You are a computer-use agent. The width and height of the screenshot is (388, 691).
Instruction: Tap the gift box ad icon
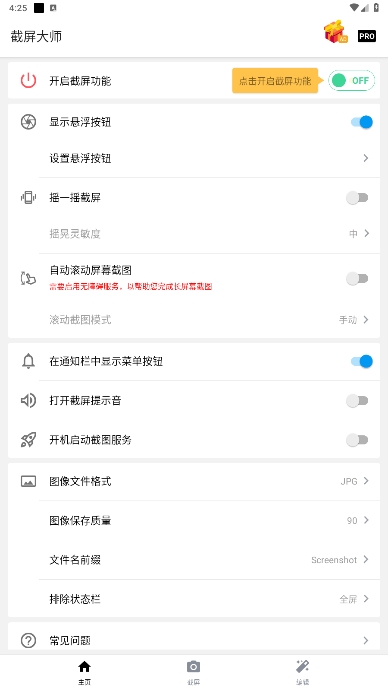point(336,32)
